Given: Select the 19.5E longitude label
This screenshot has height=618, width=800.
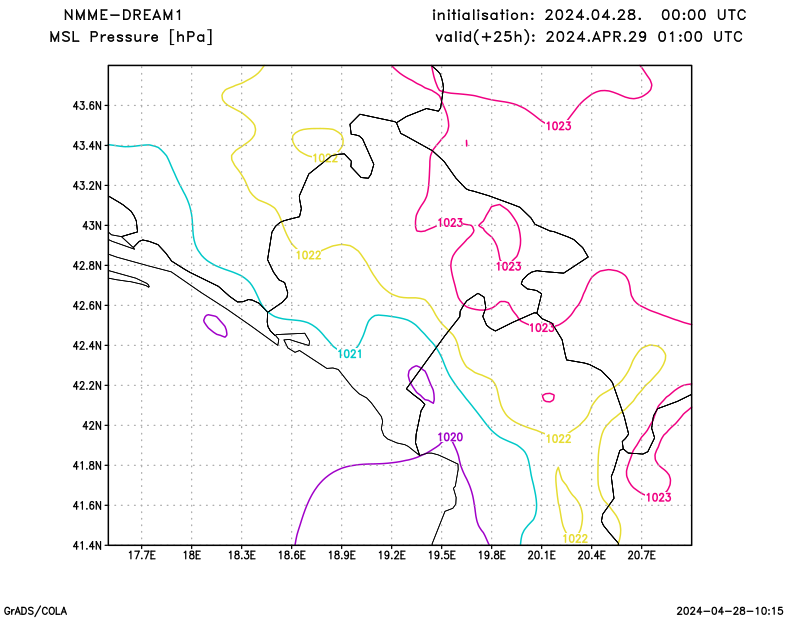Looking at the screenshot, I should [x=442, y=556].
